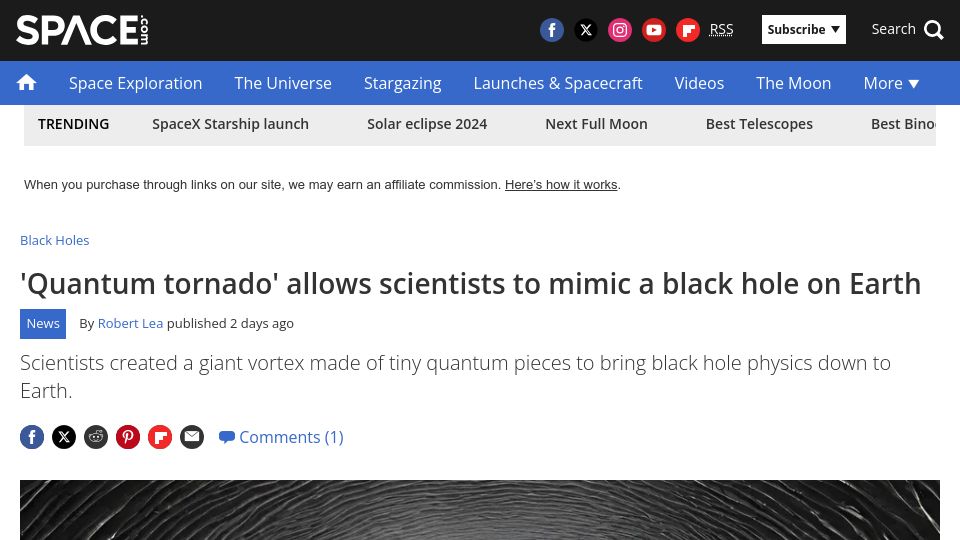Open the RSS feed link
This screenshot has height=540, width=960.
[x=721, y=29]
